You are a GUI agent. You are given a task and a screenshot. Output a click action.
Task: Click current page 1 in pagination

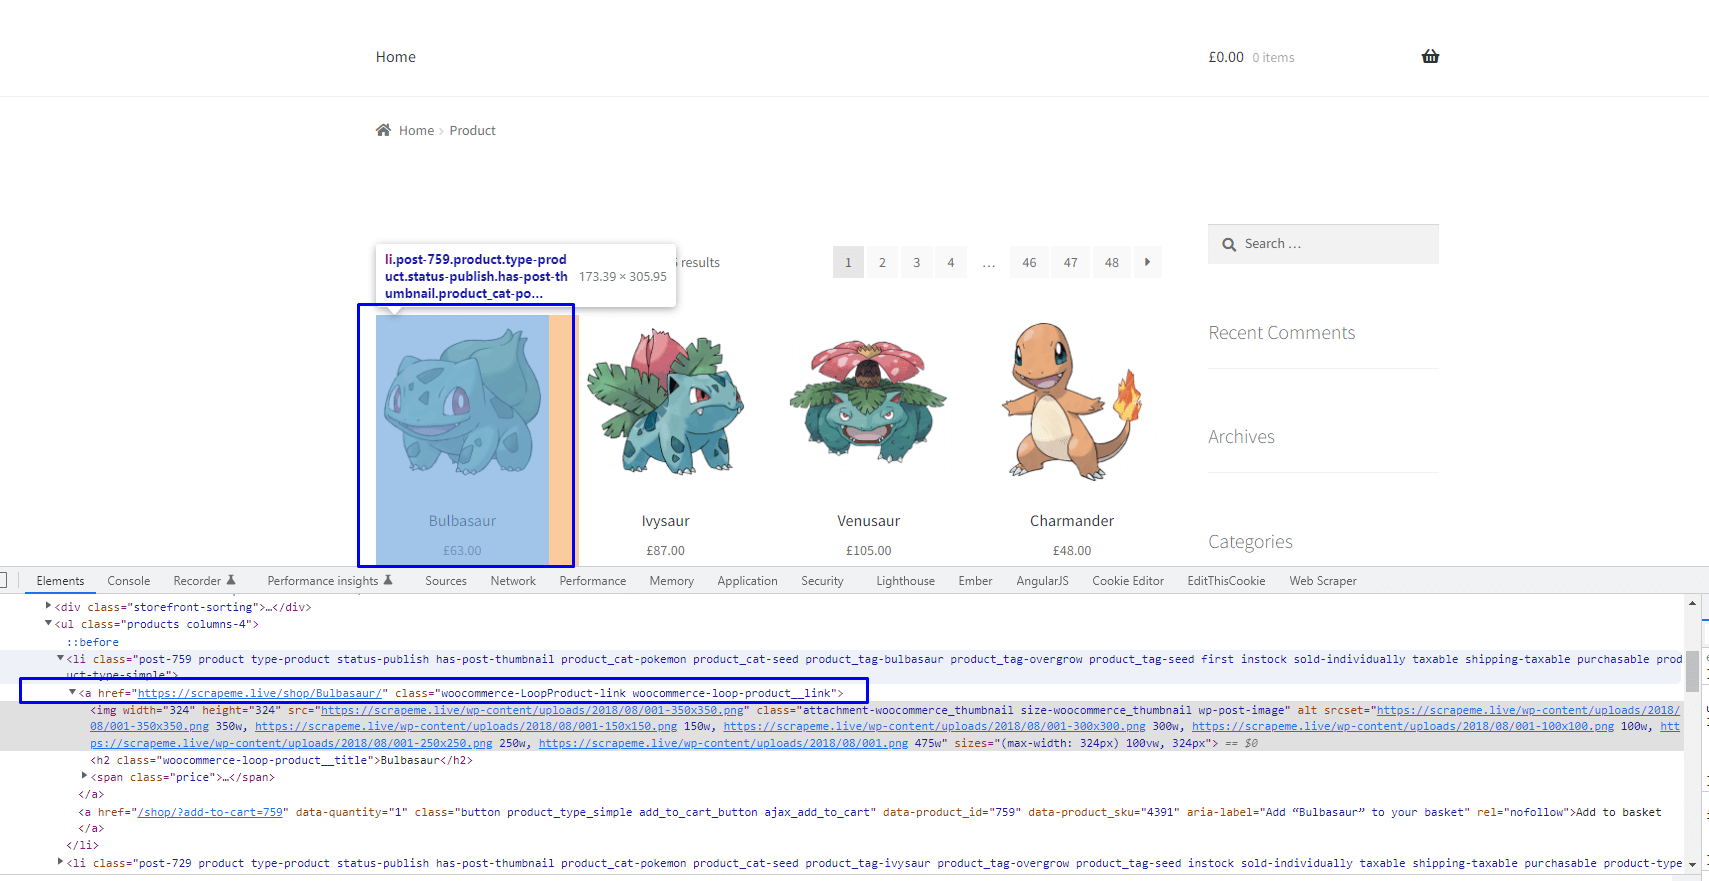point(848,262)
